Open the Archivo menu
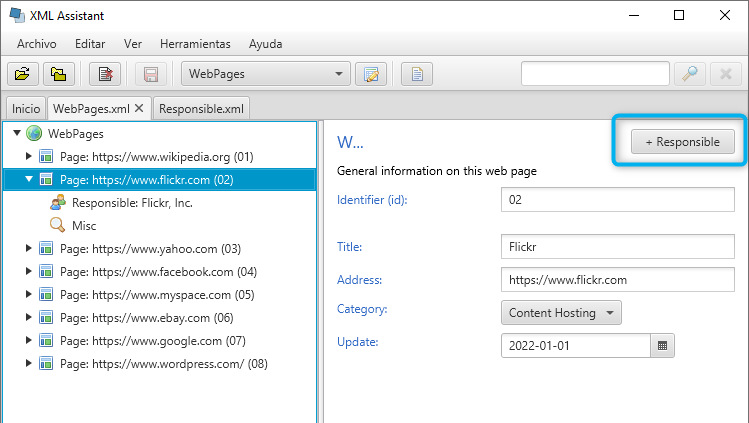This screenshot has height=423, width=749. (x=37, y=44)
